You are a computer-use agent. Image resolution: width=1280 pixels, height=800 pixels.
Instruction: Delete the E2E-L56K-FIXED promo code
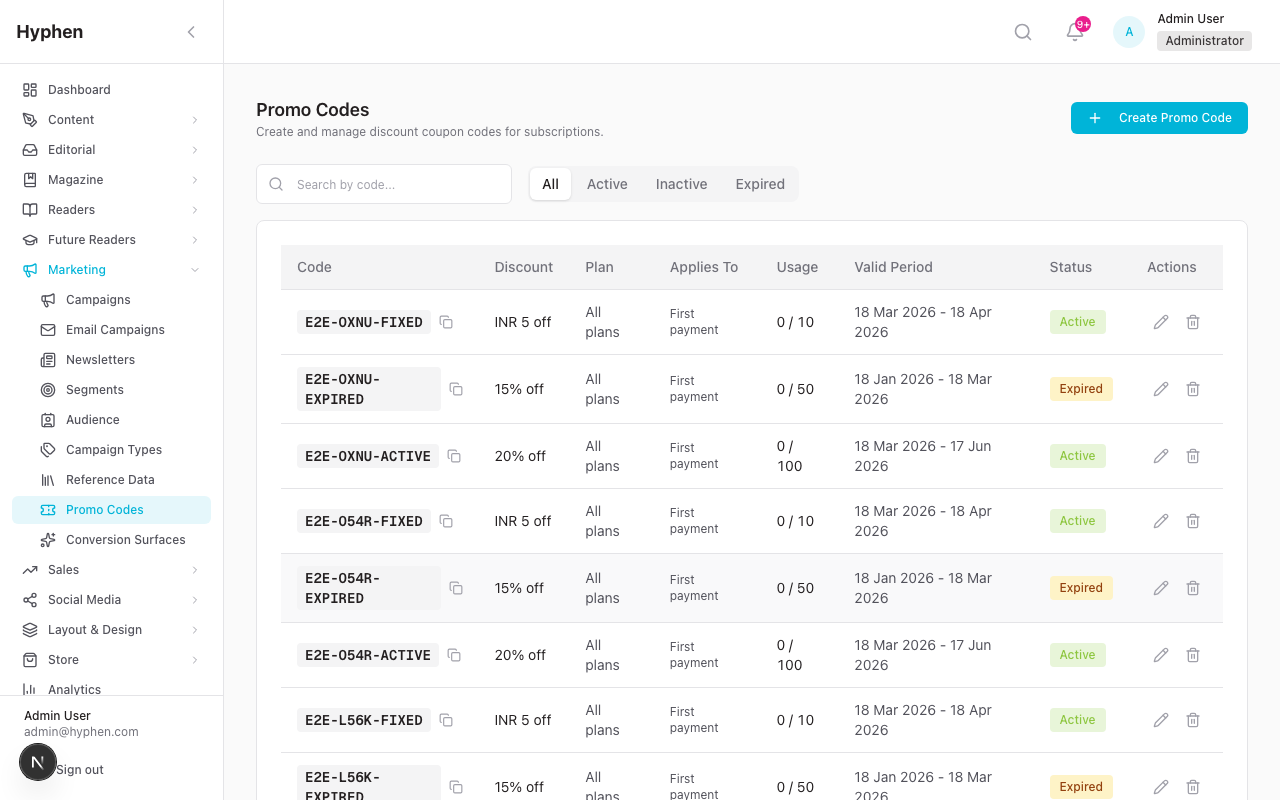click(1193, 720)
